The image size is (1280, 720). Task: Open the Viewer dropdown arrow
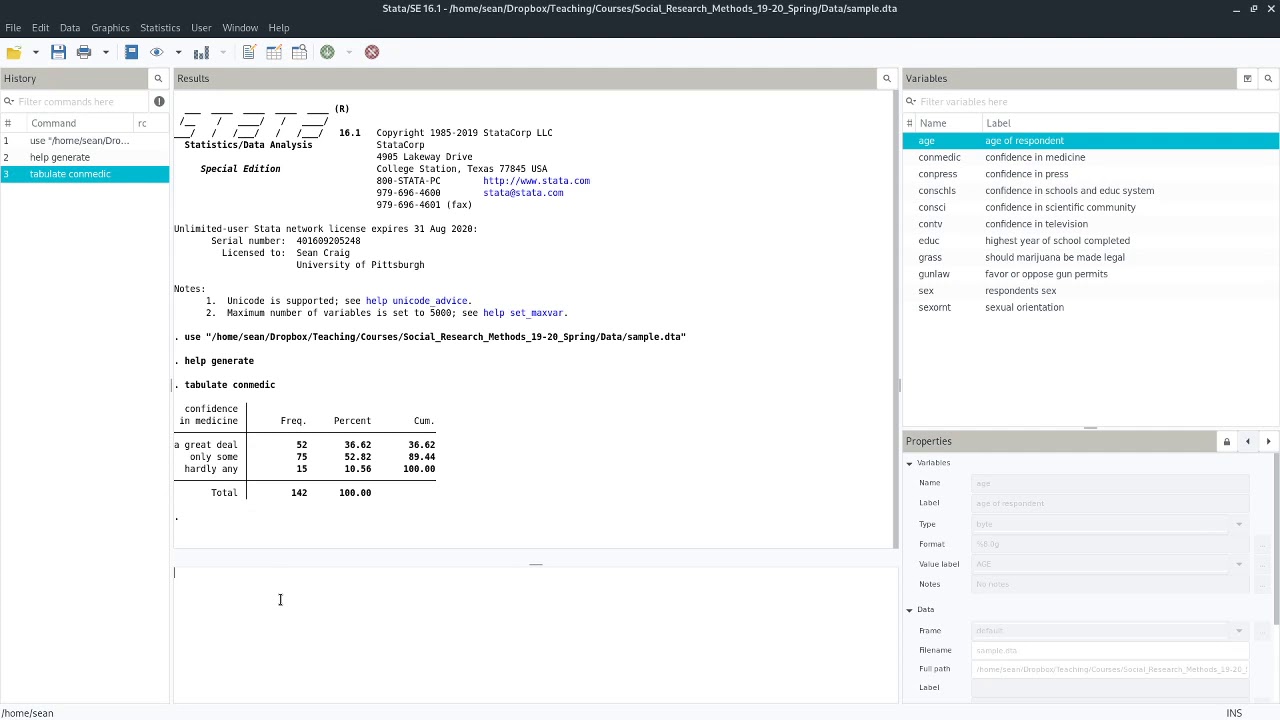[178, 52]
